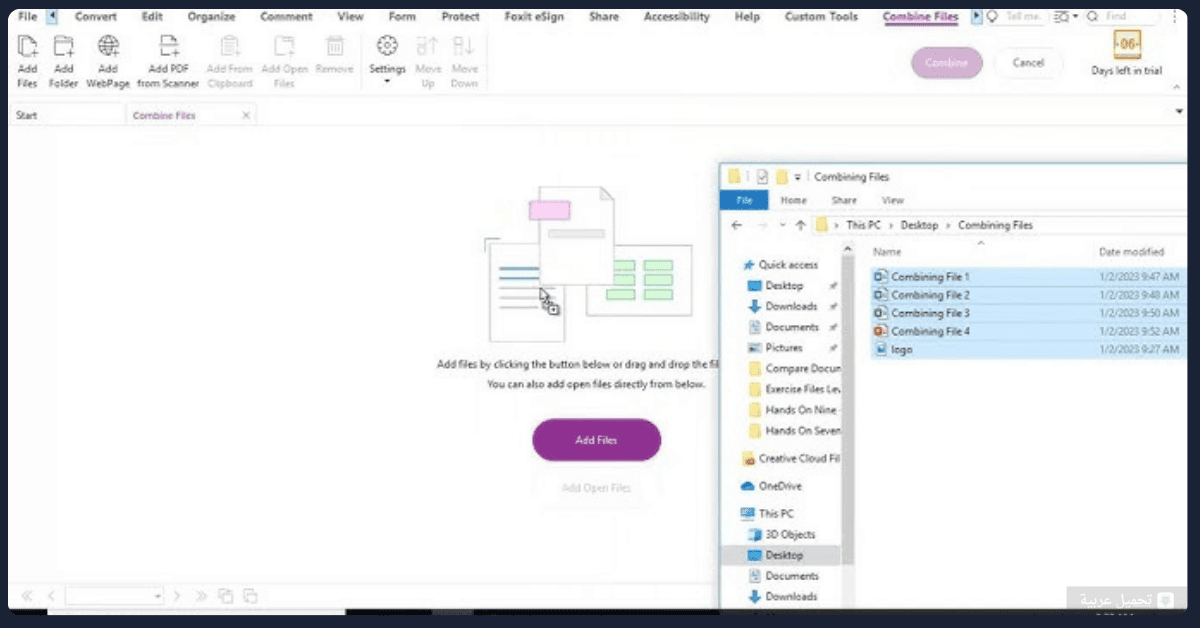1200x628 pixels.
Task: Open the Compare Documents folder in Quick access
Action: coord(794,368)
